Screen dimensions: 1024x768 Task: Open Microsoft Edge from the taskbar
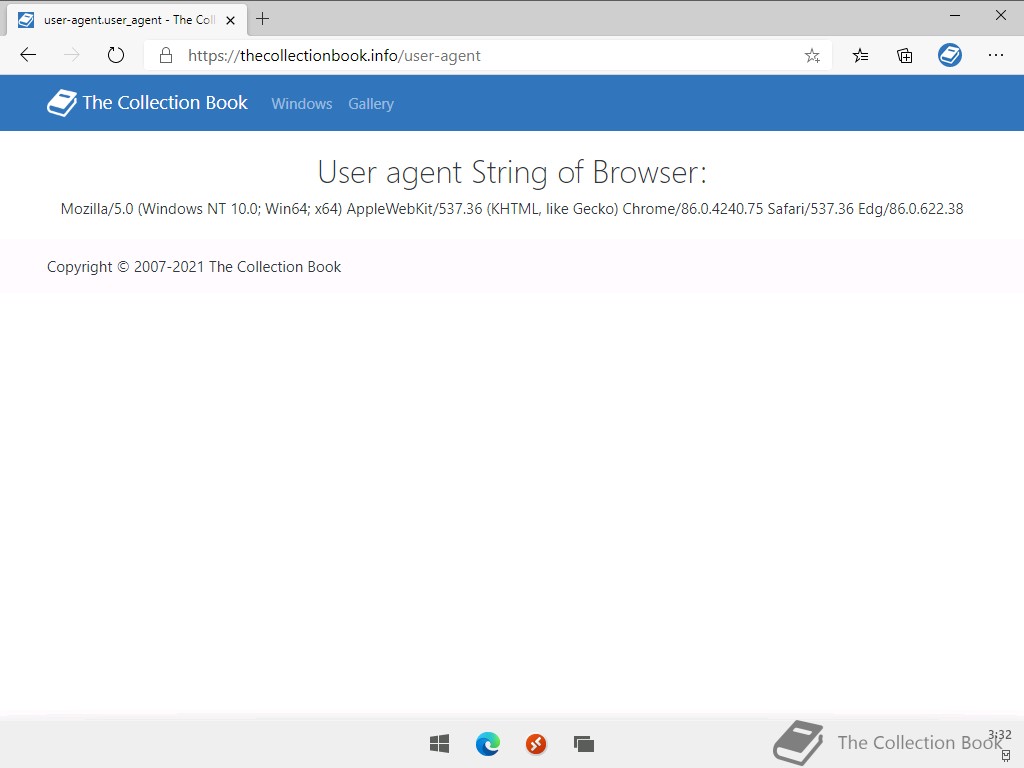[x=488, y=743]
